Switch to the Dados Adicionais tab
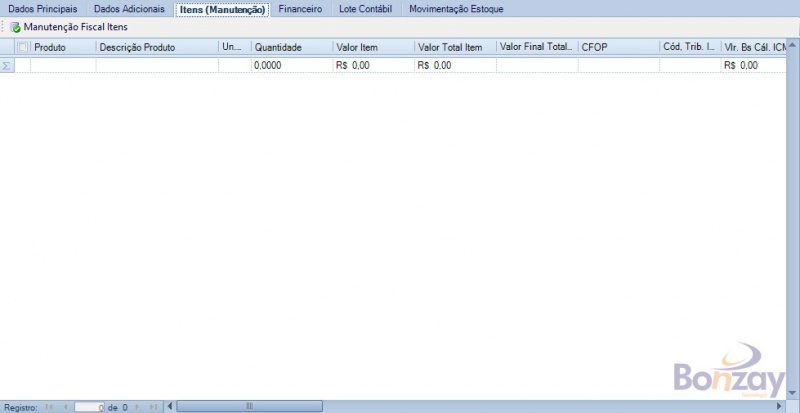The height and width of the screenshot is (413, 800). pyautogui.click(x=129, y=9)
